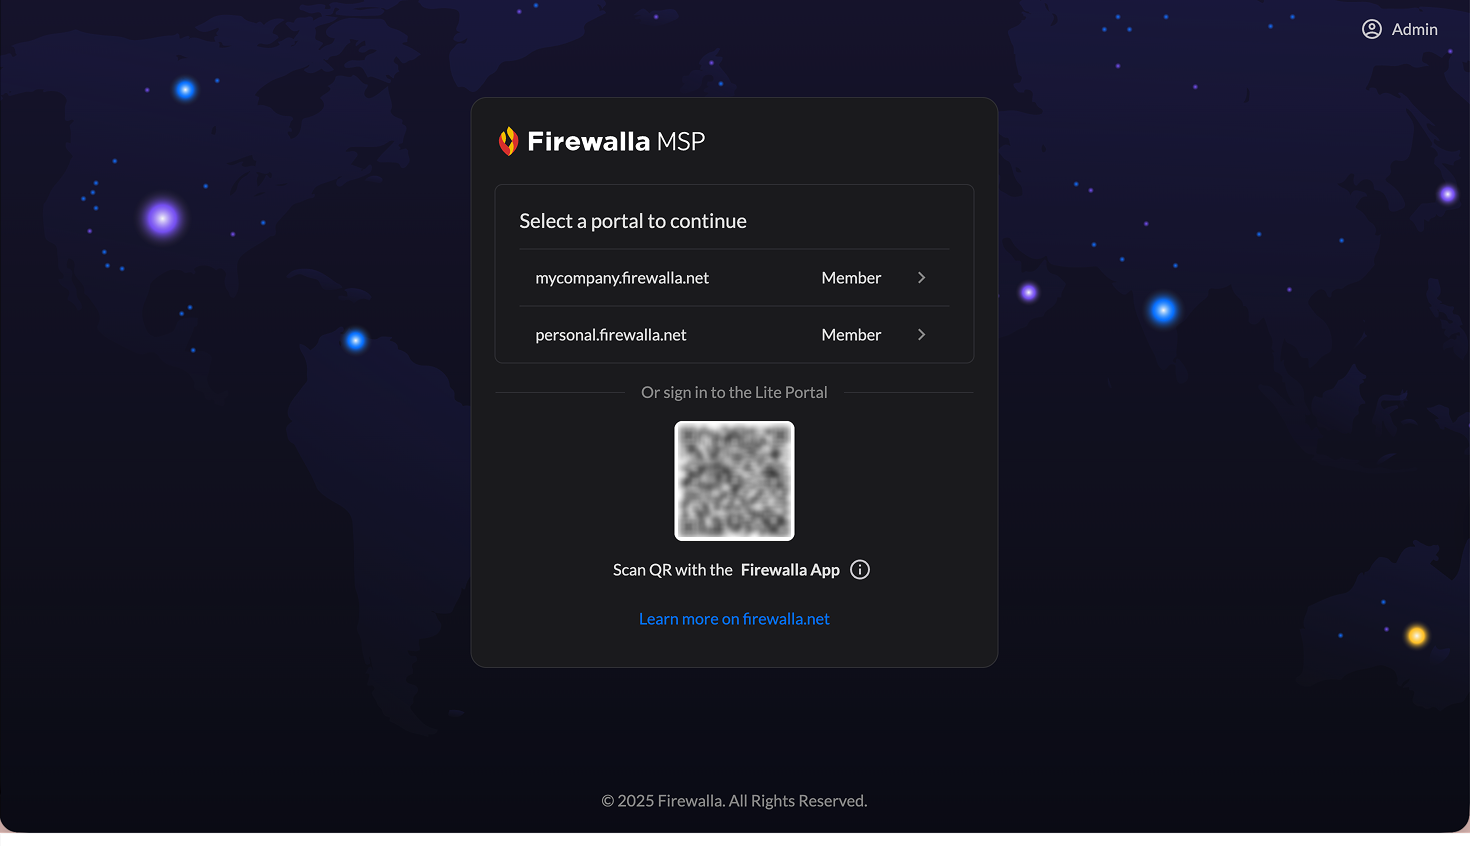The image size is (1470, 846).
Task: Click the Scan QR with the text
Action: (672, 570)
